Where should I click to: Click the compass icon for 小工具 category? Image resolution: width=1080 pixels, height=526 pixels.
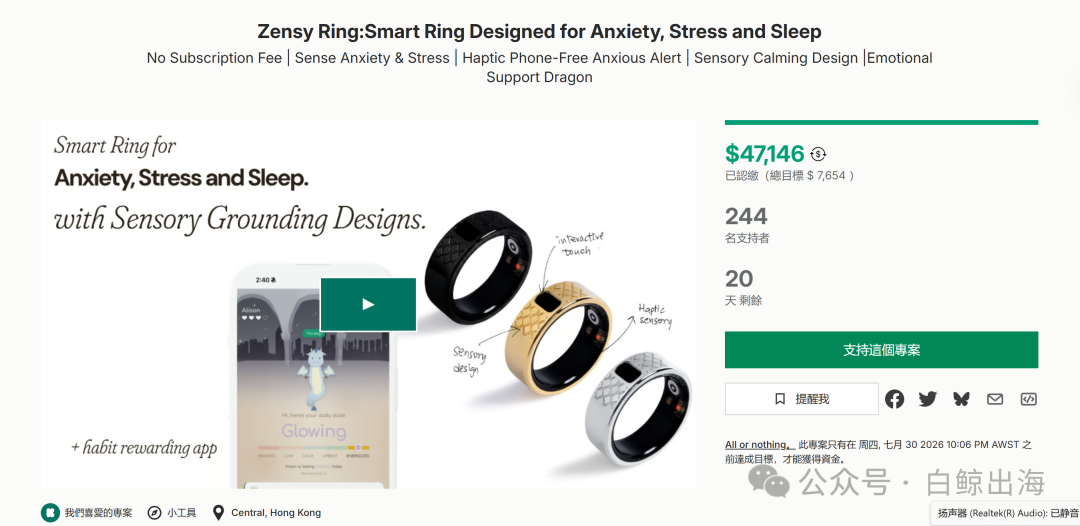[155, 512]
